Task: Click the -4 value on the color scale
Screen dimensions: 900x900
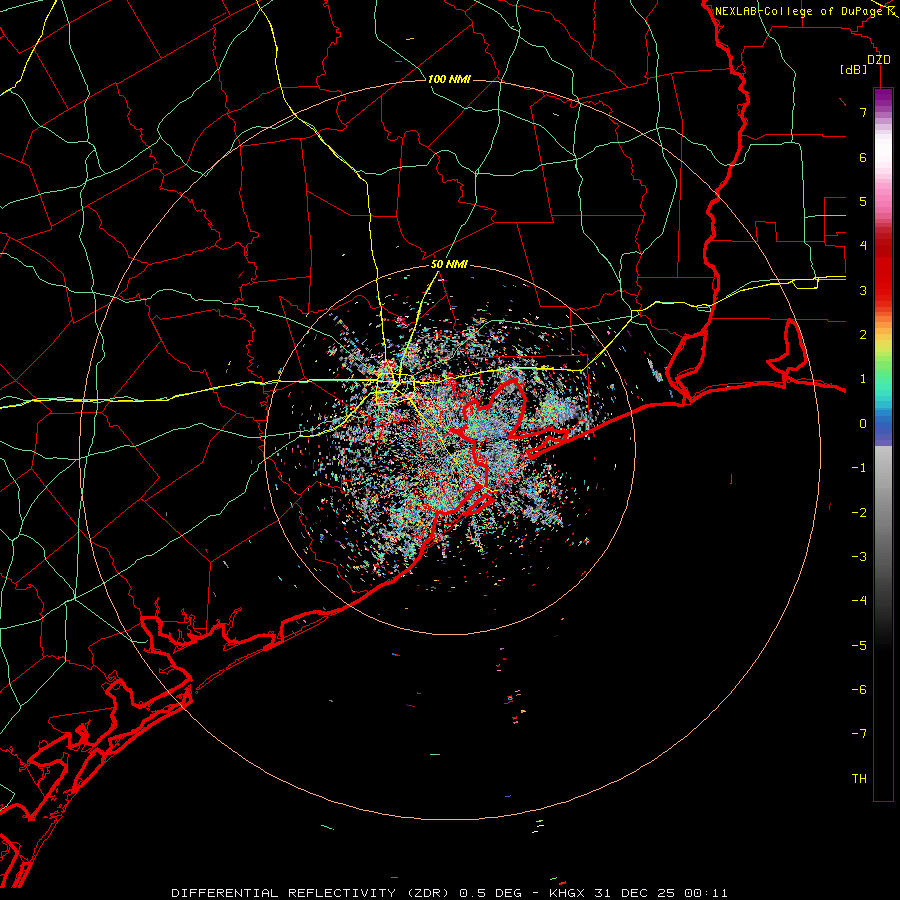Action: (859, 601)
